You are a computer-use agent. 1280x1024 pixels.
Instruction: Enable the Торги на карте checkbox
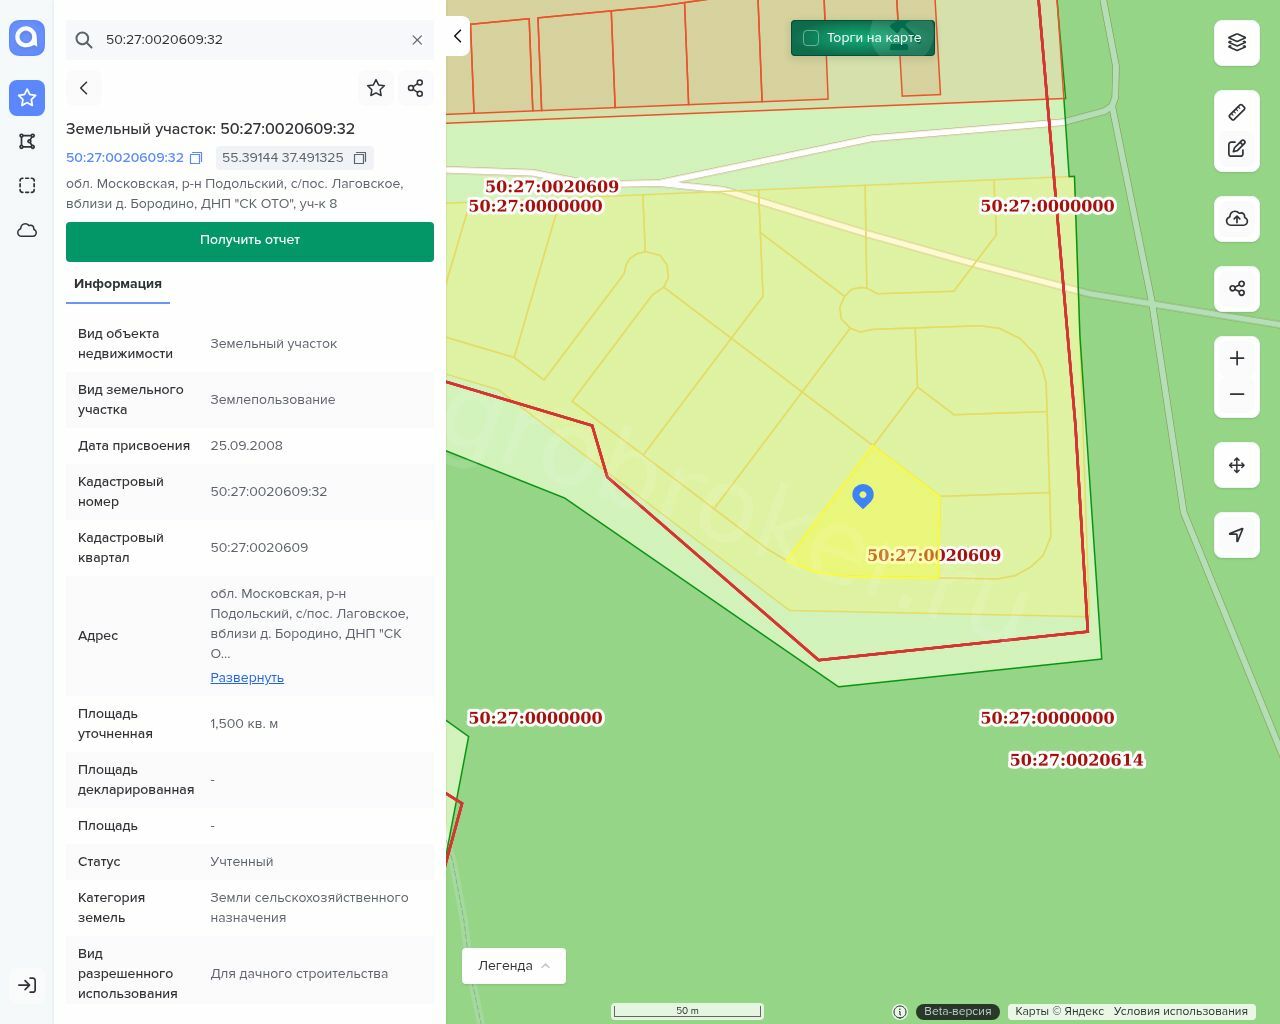click(811, 38)
